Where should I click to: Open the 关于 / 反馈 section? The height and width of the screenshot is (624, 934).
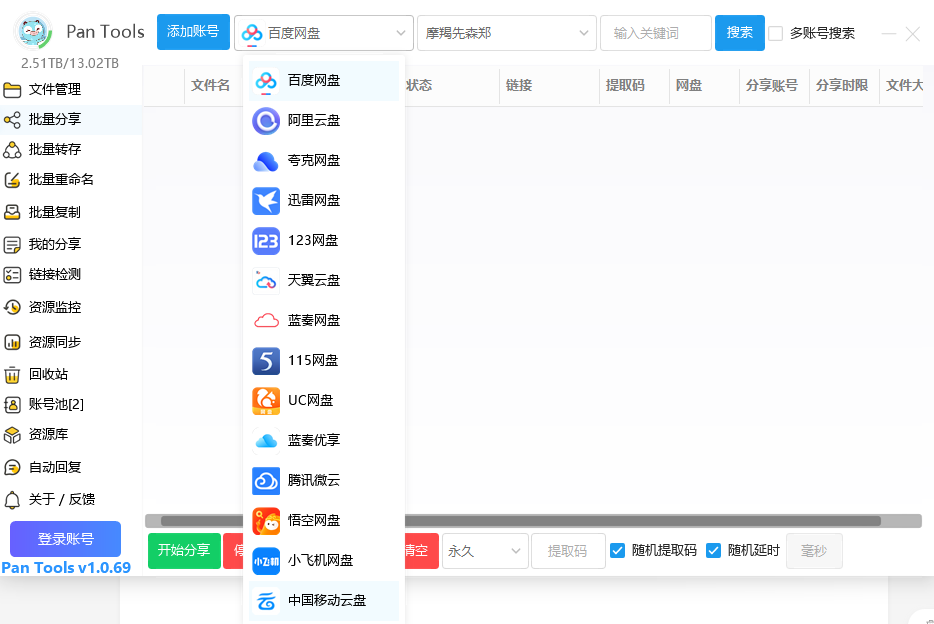[x=55, y=499]
